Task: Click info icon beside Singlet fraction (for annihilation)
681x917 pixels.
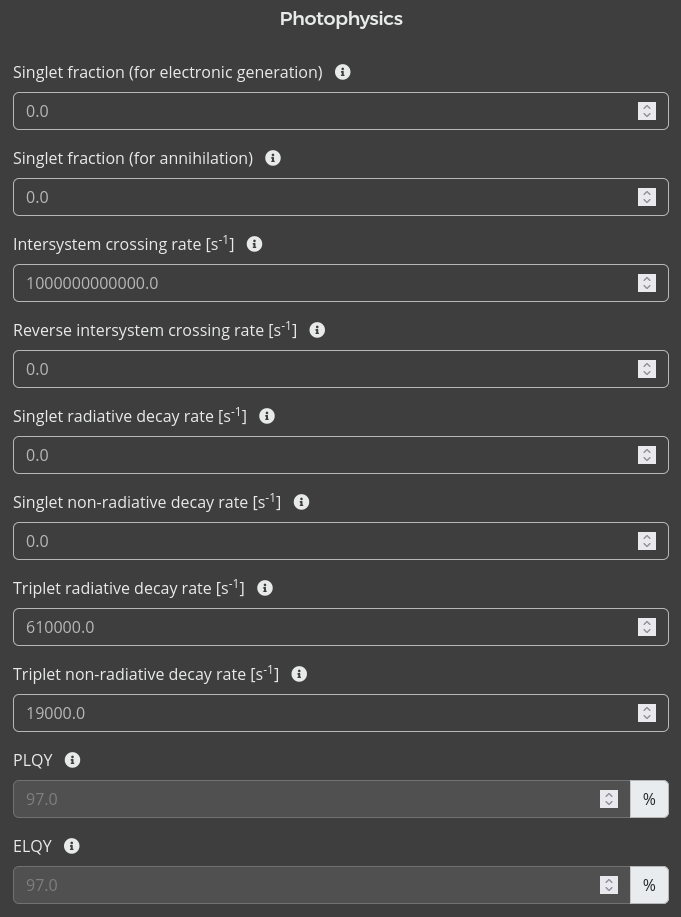Action: click(x=273, y=158)
